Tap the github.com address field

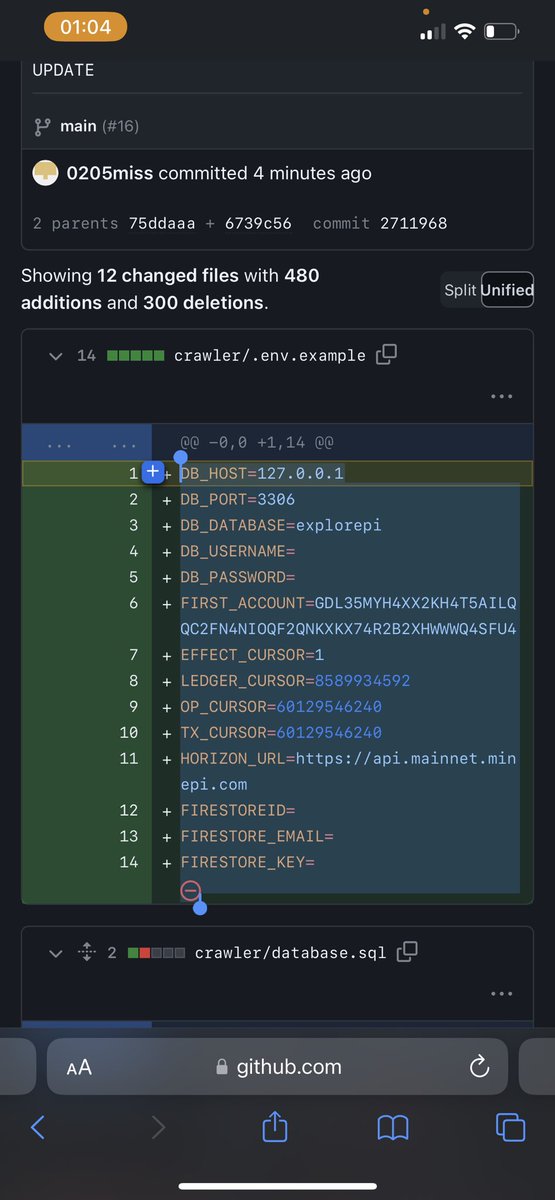click(x=277, y=1067)
